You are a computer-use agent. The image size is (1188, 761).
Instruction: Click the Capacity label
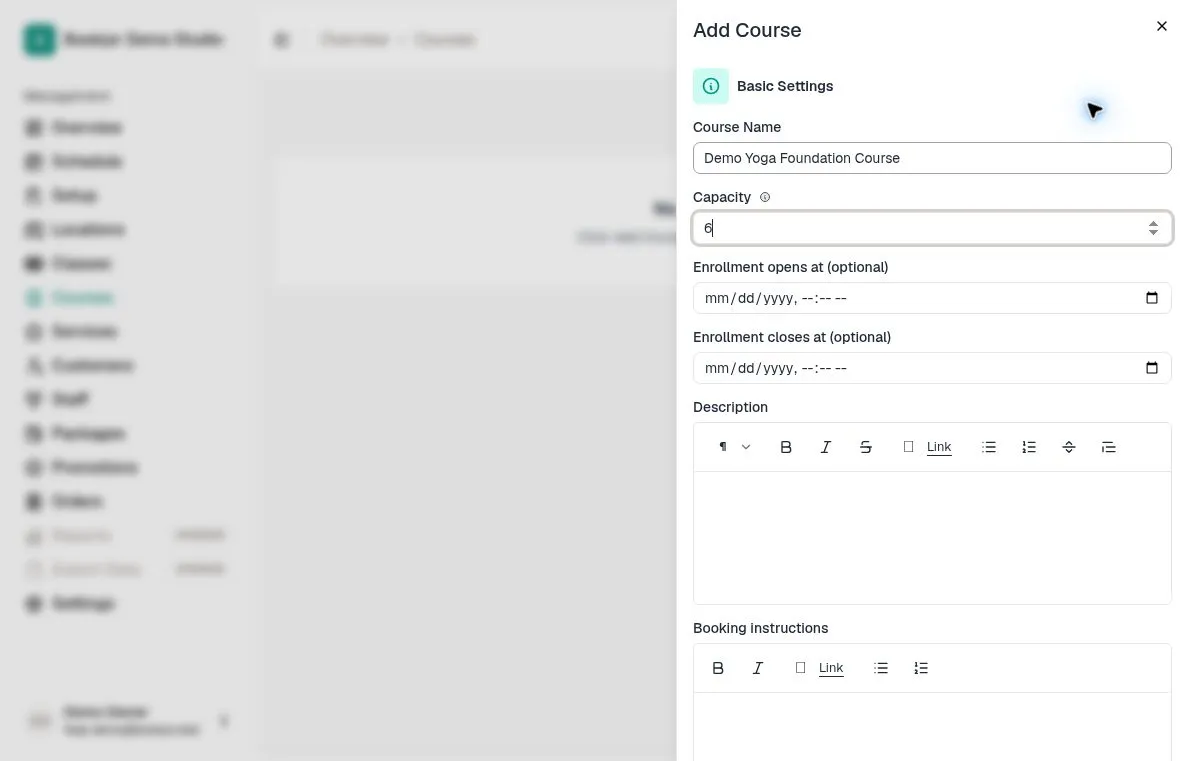coord(722,197)
